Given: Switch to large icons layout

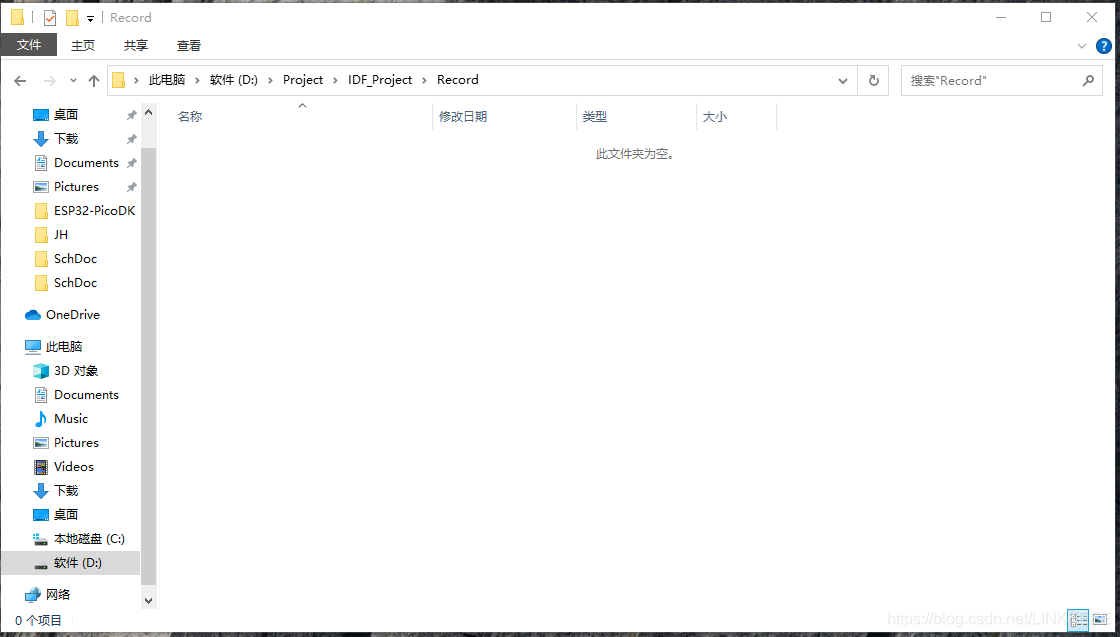Looking at the screenshot, I should pyautogui.click(x=1098, y=620).
